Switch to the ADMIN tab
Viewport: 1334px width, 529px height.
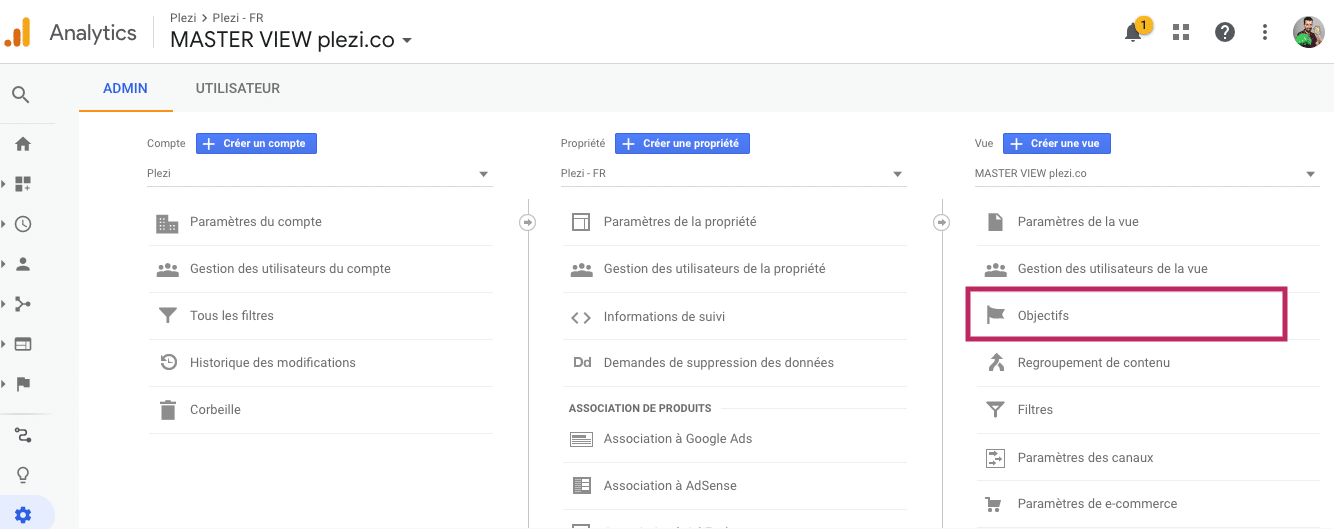tap(126, 88)
